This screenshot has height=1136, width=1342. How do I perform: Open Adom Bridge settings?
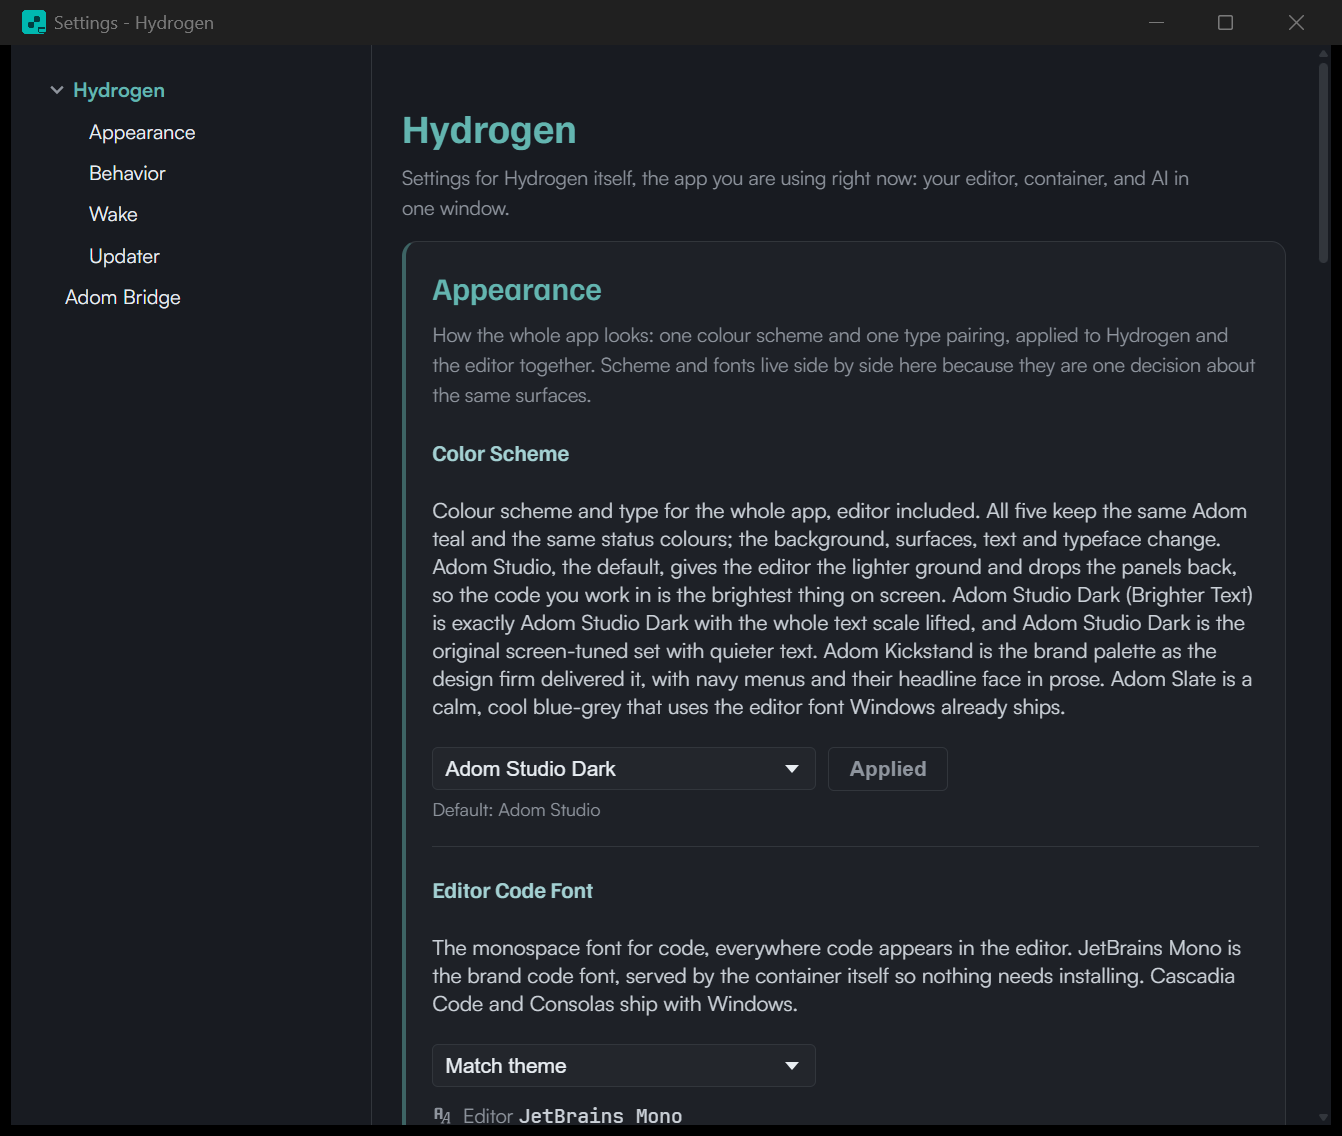pyautogui.click(x=123, y=297)
